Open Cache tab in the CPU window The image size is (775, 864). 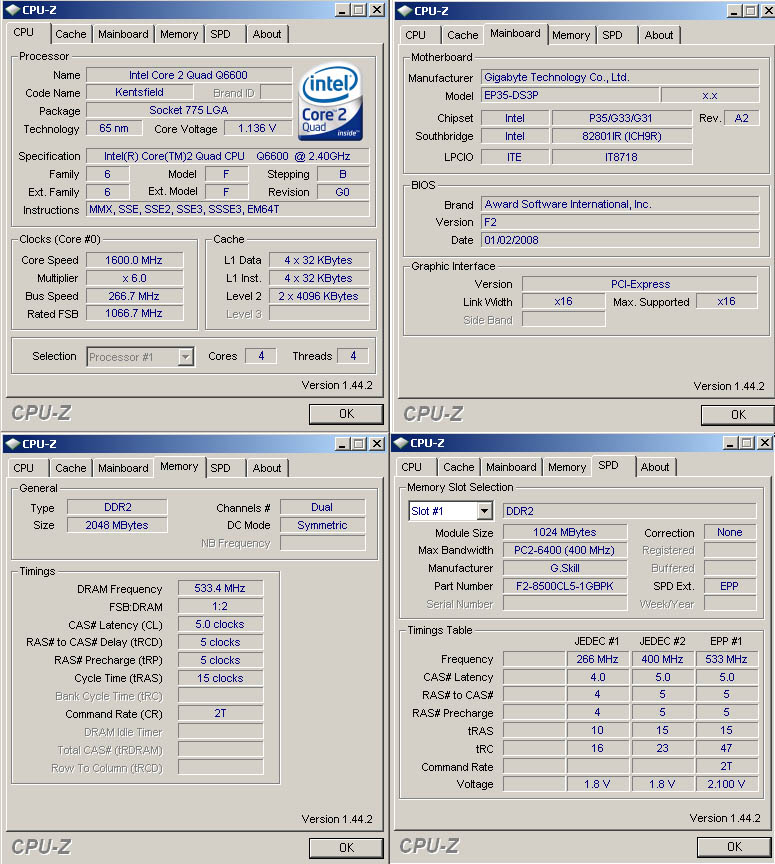tap(71, 34)
